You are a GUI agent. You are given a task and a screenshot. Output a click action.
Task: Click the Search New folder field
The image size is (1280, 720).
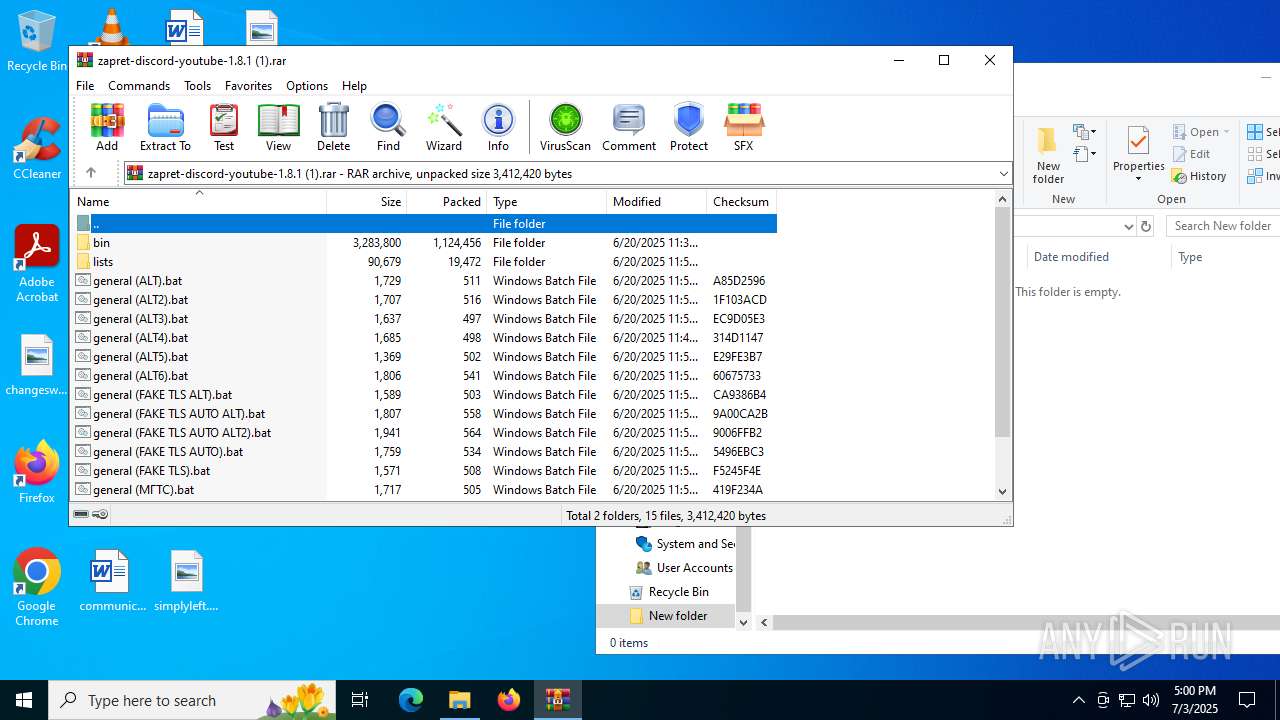click(x=1223, y=226)
